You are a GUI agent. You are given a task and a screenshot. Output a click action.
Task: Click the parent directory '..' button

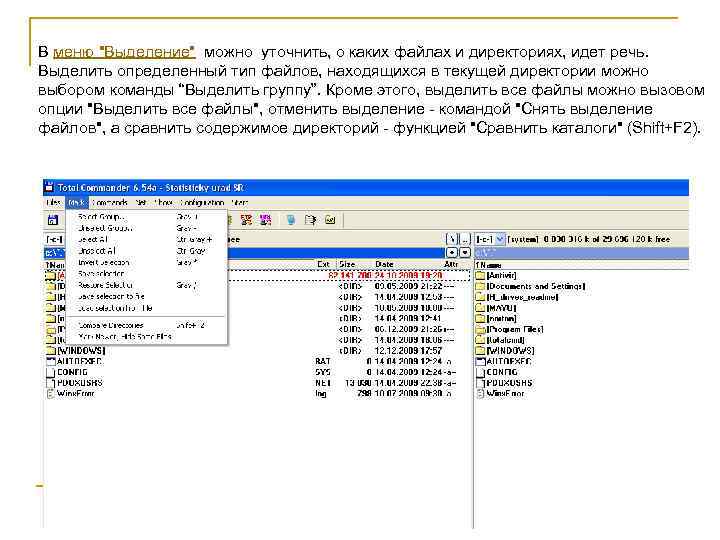click(x=465, y=239)
